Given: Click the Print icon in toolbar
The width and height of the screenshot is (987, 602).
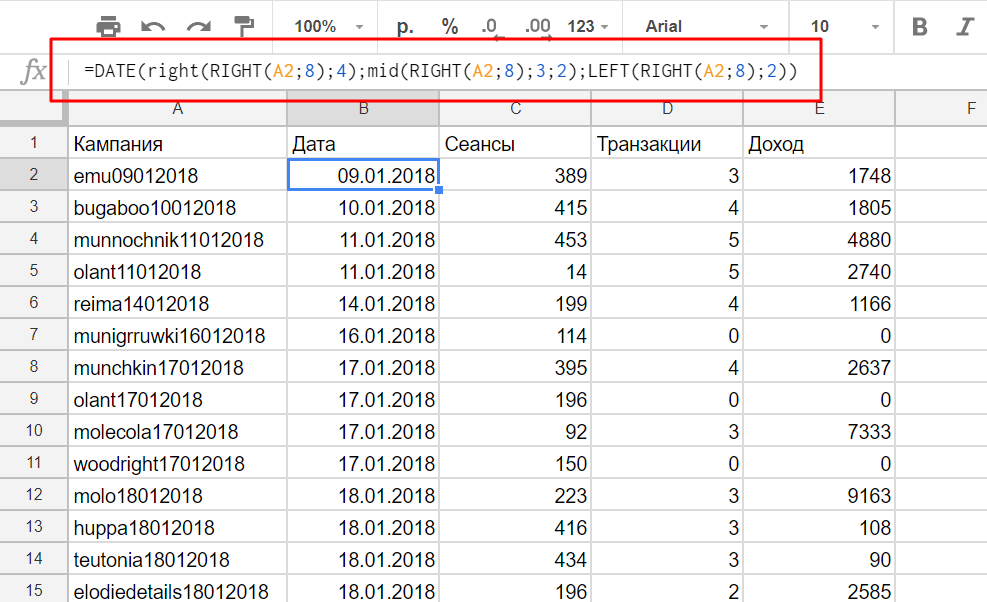Looking at the screenshot, I should click(x=109, y=27).
